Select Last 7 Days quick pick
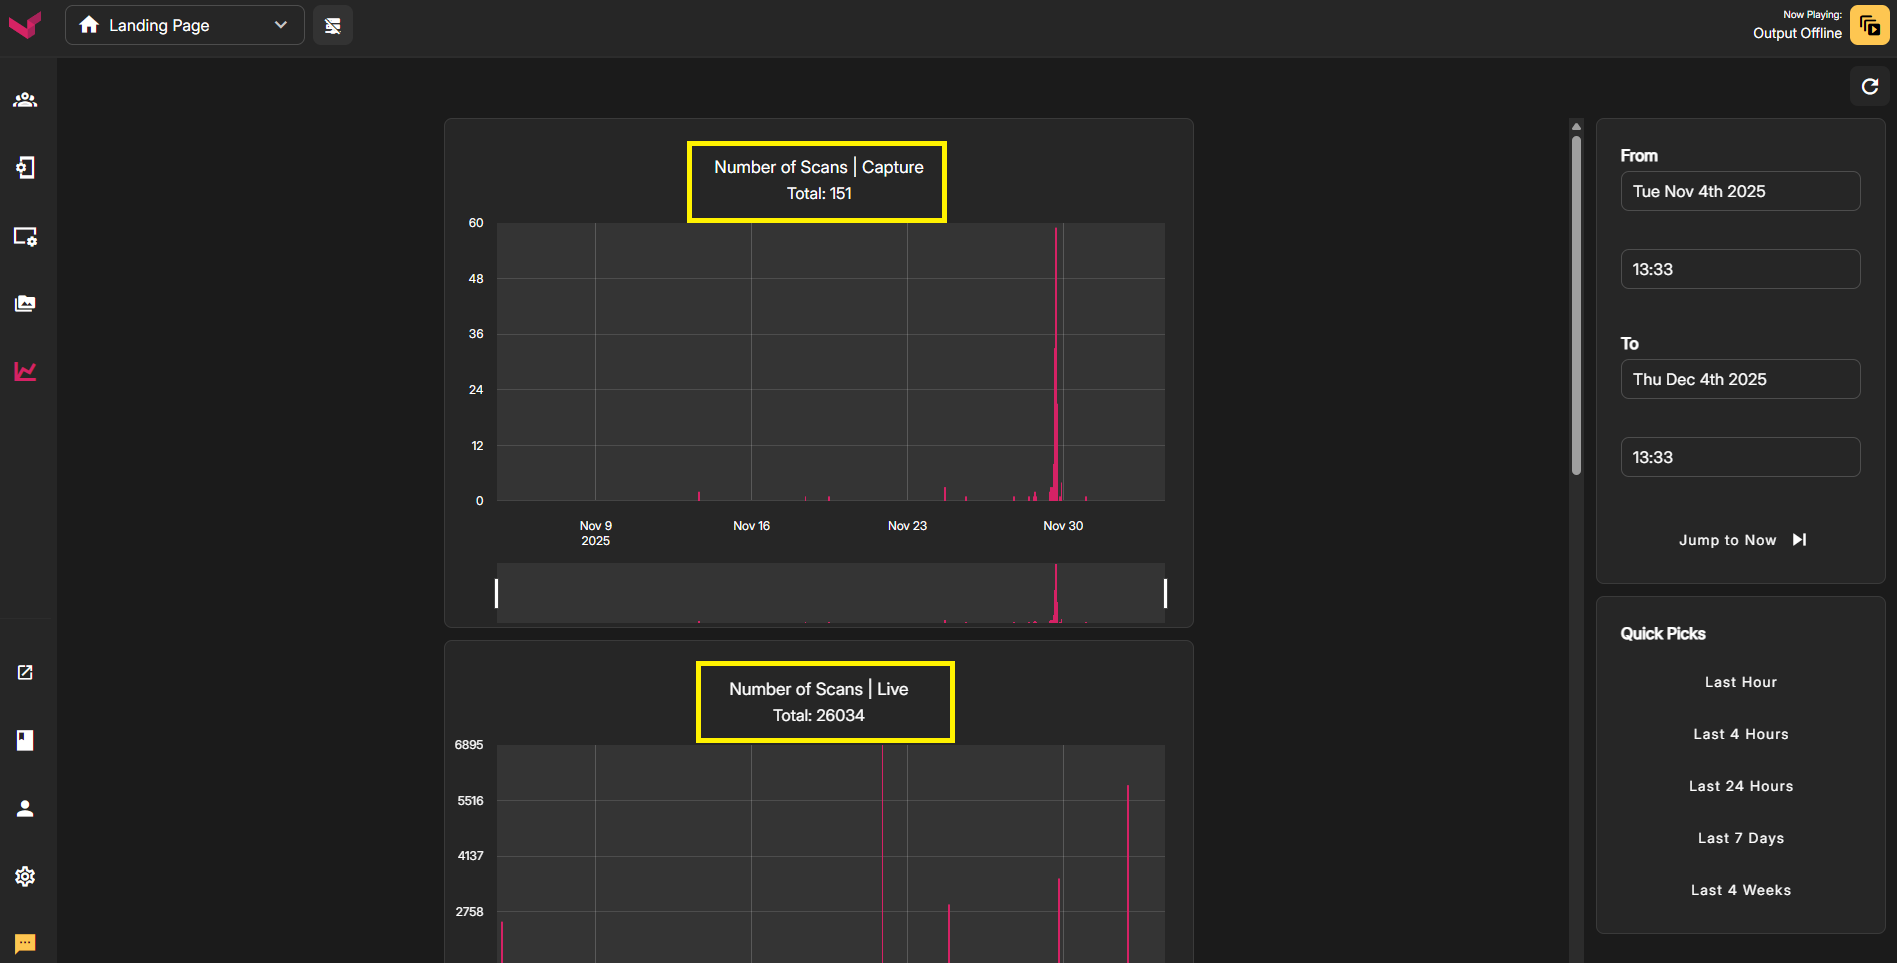The height and width of the screenshot is (963, 1897). (x=1741, y=838)
